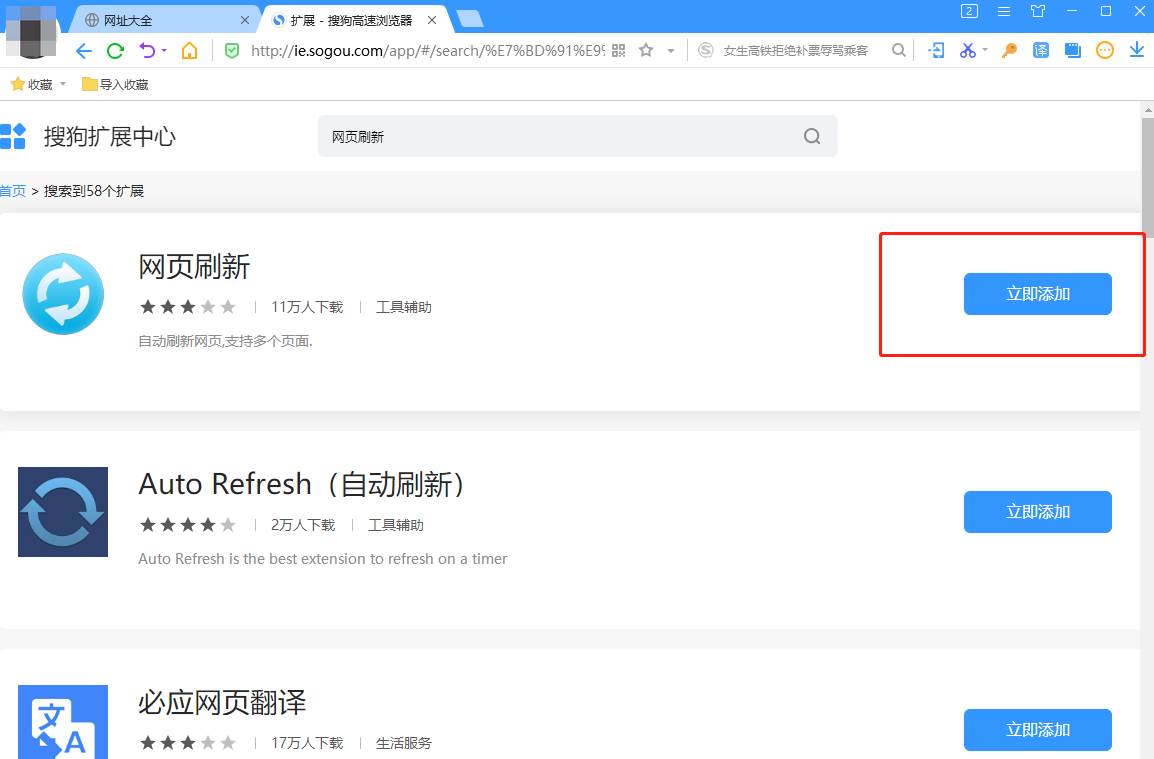Click the window count icon showing 2
The width and height of the screenshot is (1154, 759).
click(969, 11)
